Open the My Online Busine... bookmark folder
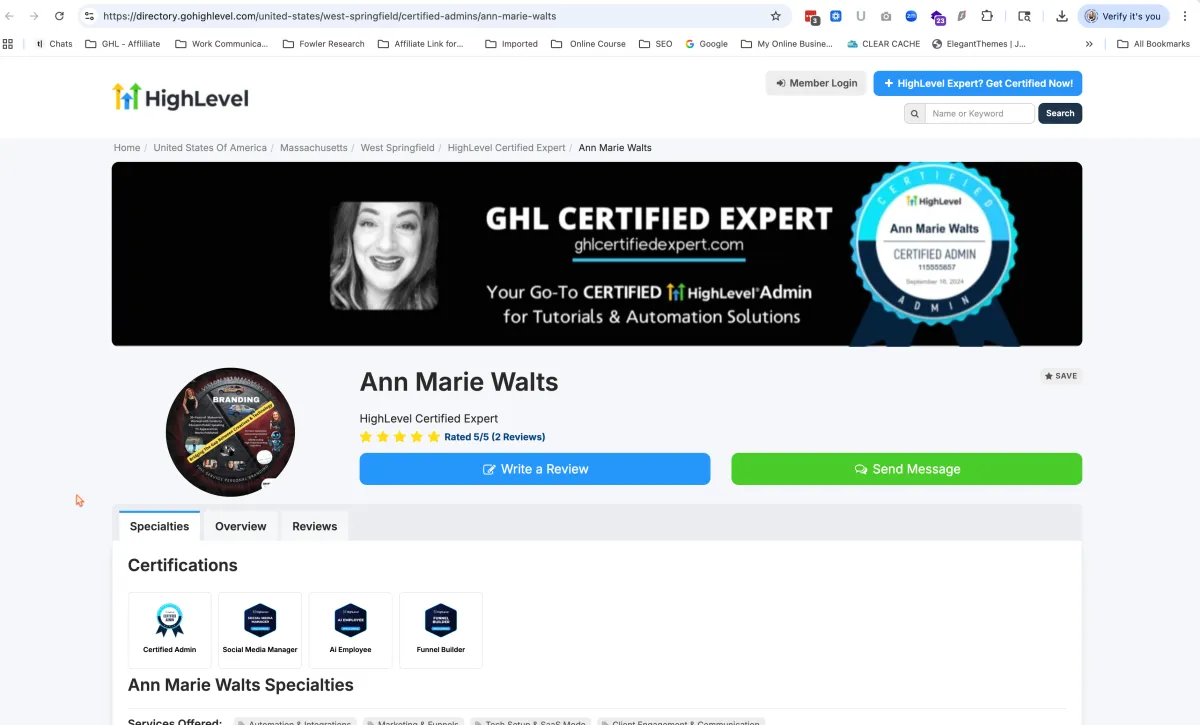Screen dimensions: 1200x725 pyautogui.click(x=787, y=44)
